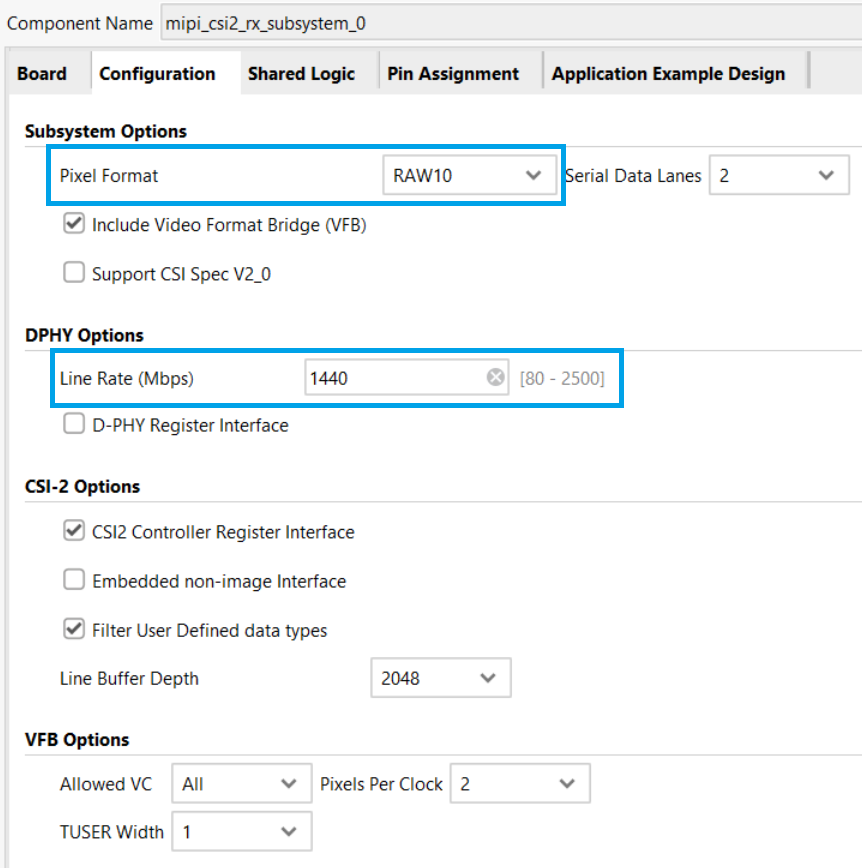Open the Pixel Format RAW10 dropdown

point(468,176)
